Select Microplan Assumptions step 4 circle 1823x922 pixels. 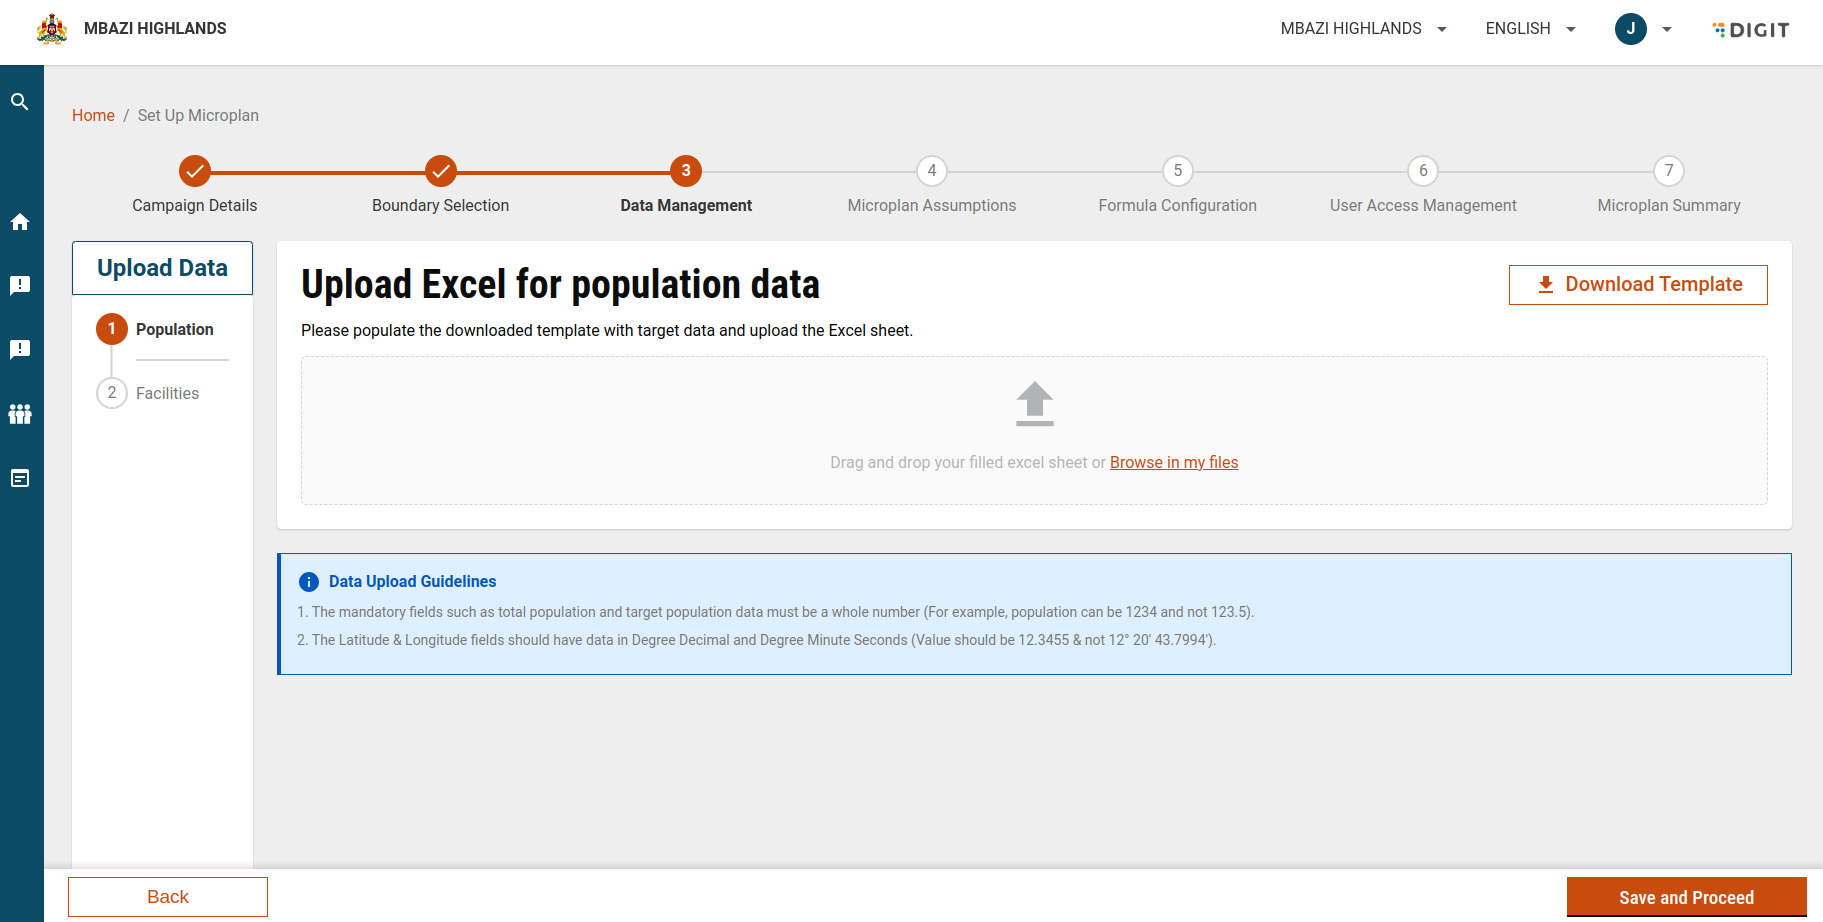point(932,171)
